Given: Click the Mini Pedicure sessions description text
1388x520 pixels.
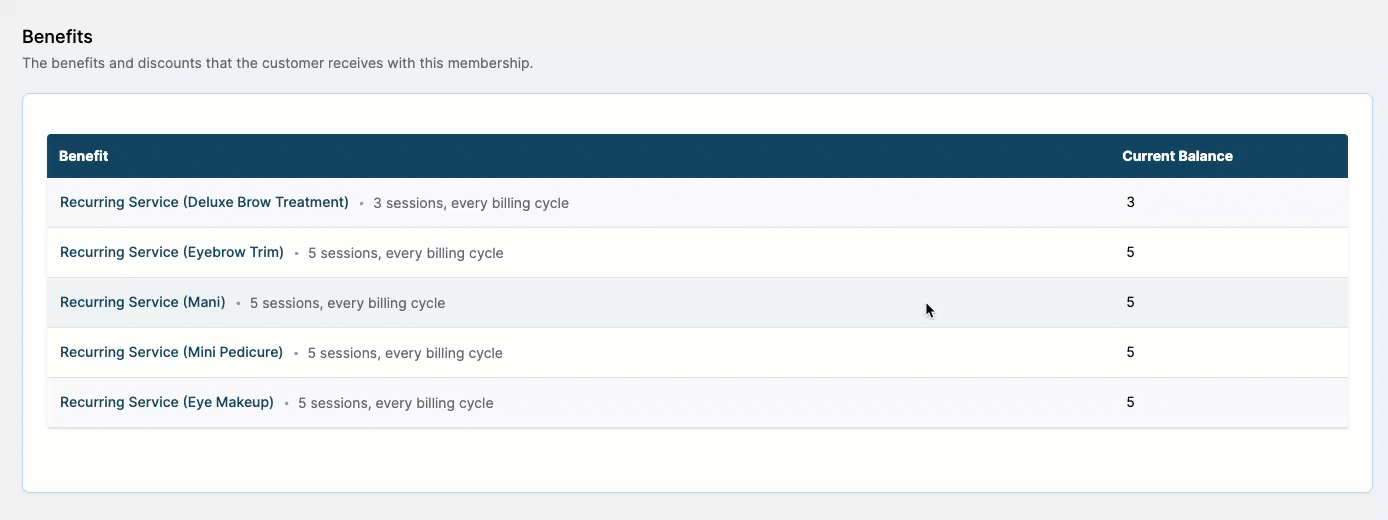Looking at the screenshot, I should [405, 353].
